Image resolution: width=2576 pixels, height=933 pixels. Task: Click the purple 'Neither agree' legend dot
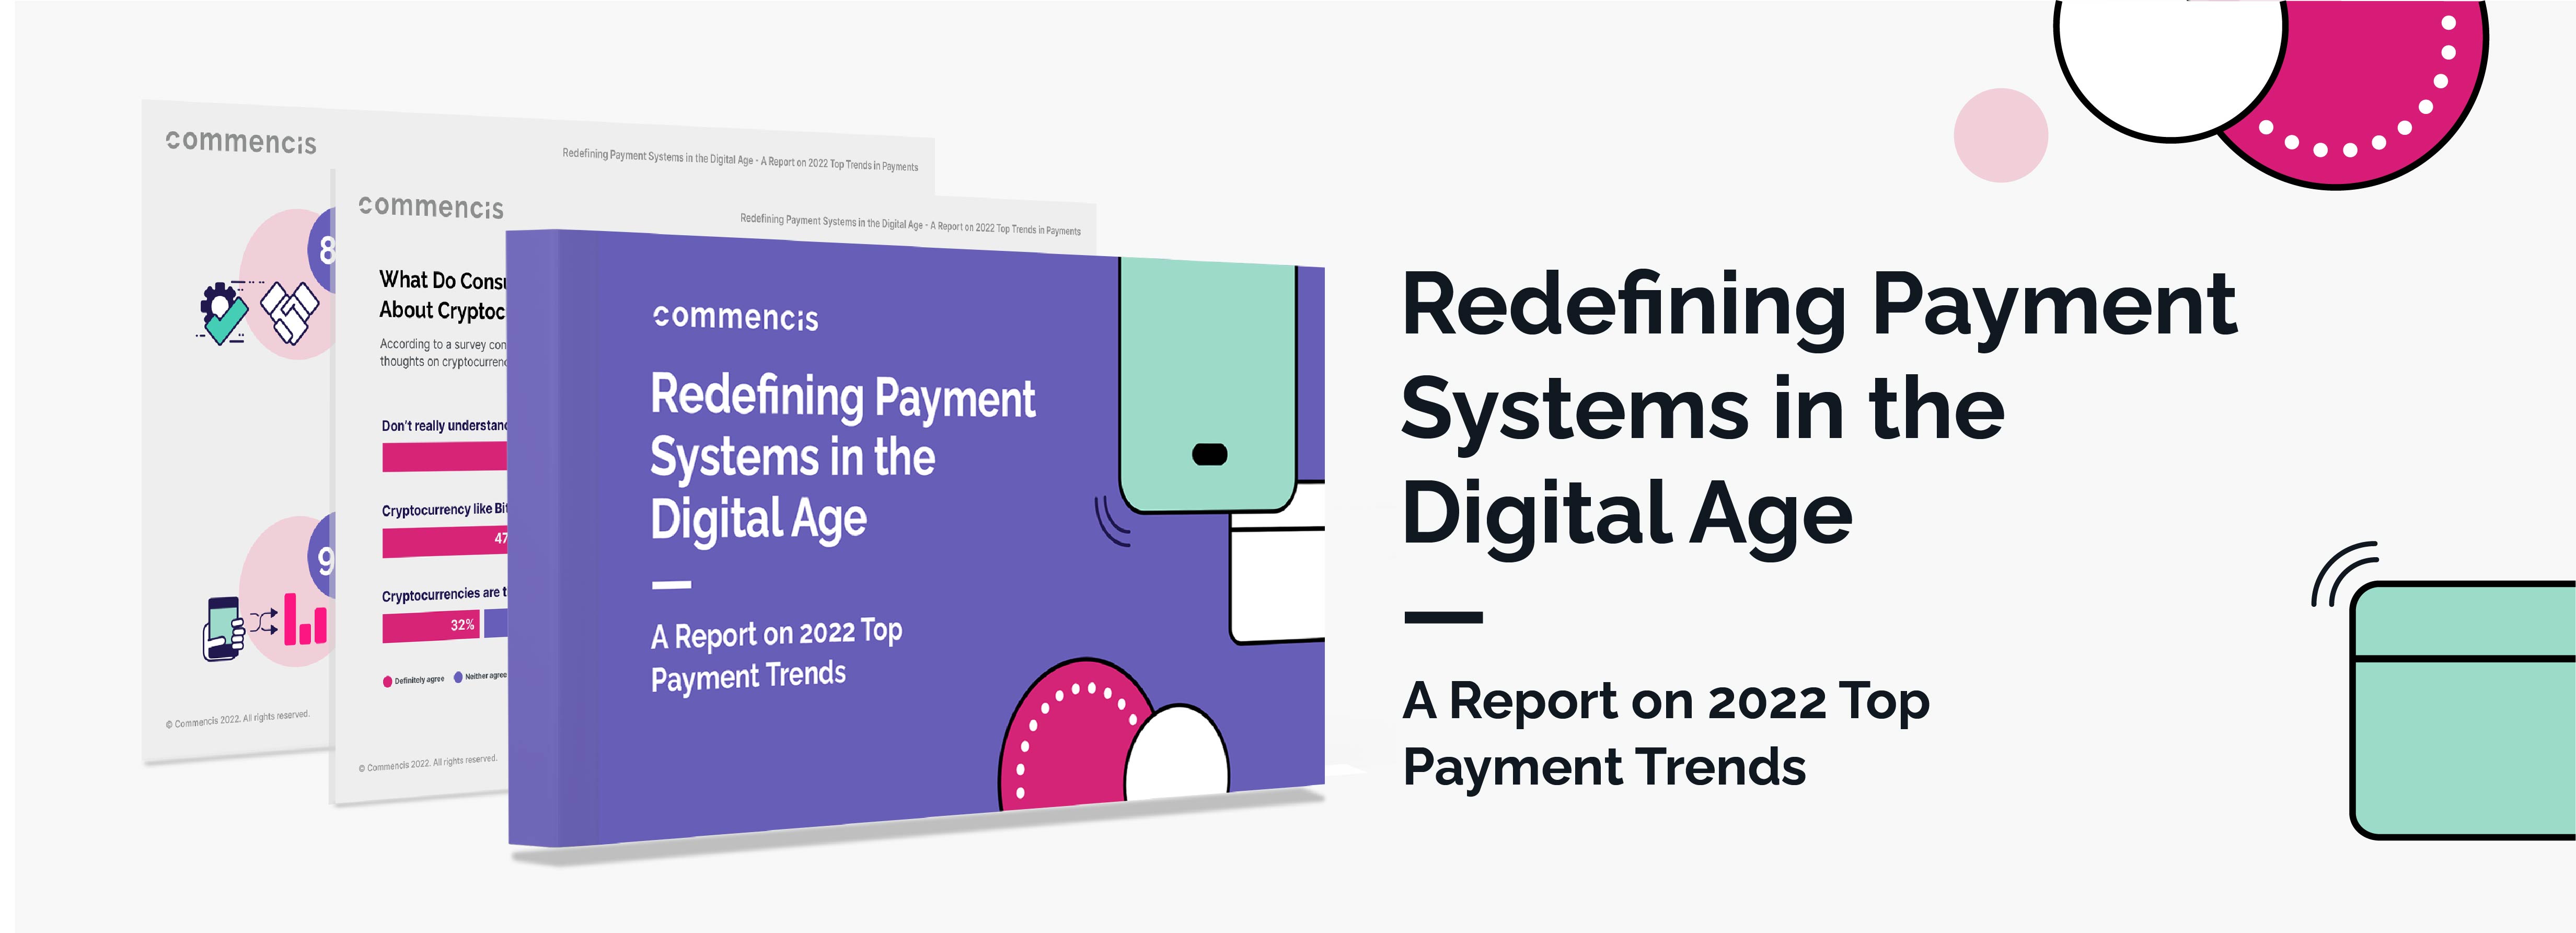(x=458, y=677)
